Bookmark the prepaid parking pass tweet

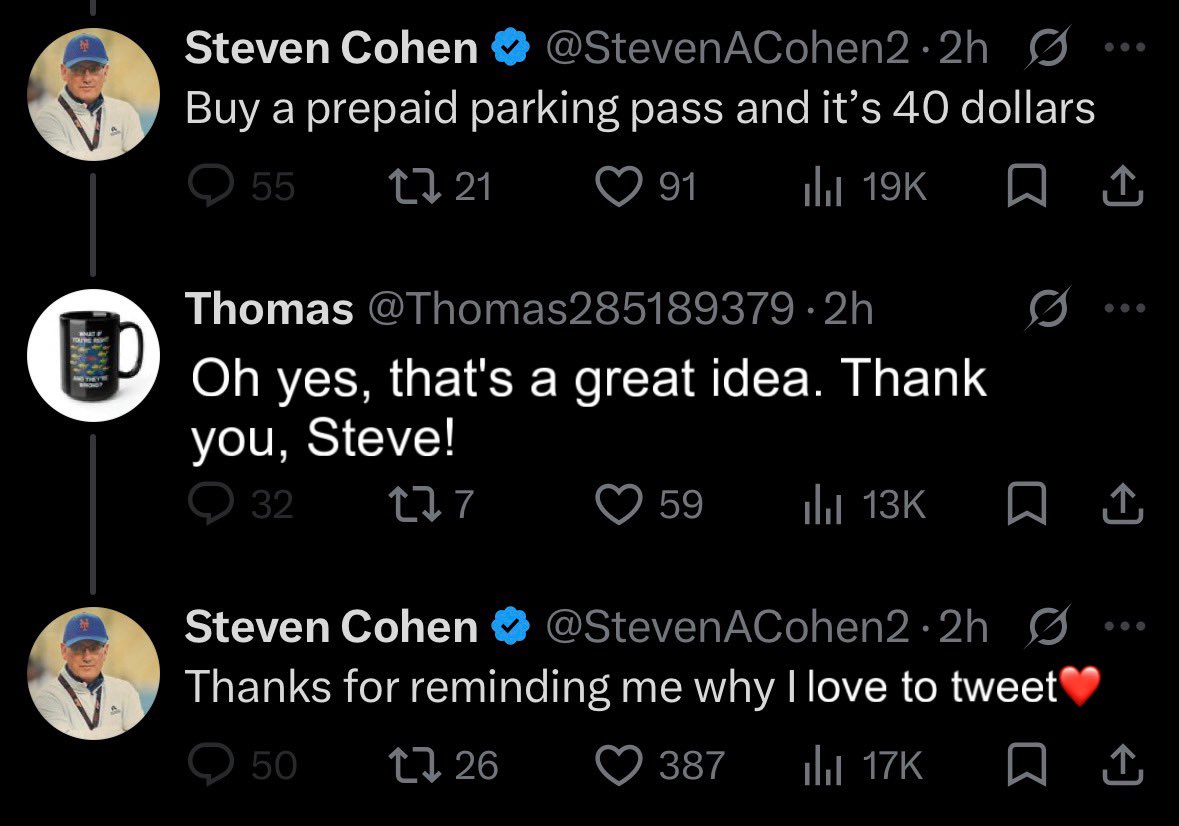1026,186
